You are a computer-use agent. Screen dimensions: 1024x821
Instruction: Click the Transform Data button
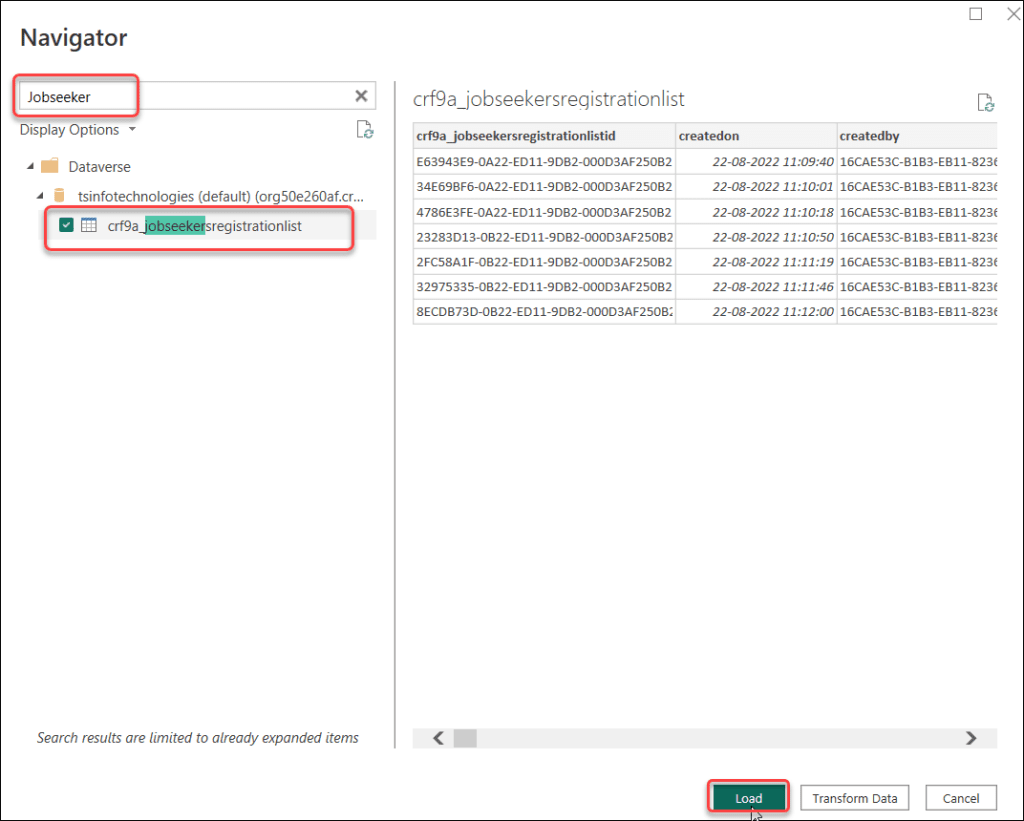coord(854,797)
